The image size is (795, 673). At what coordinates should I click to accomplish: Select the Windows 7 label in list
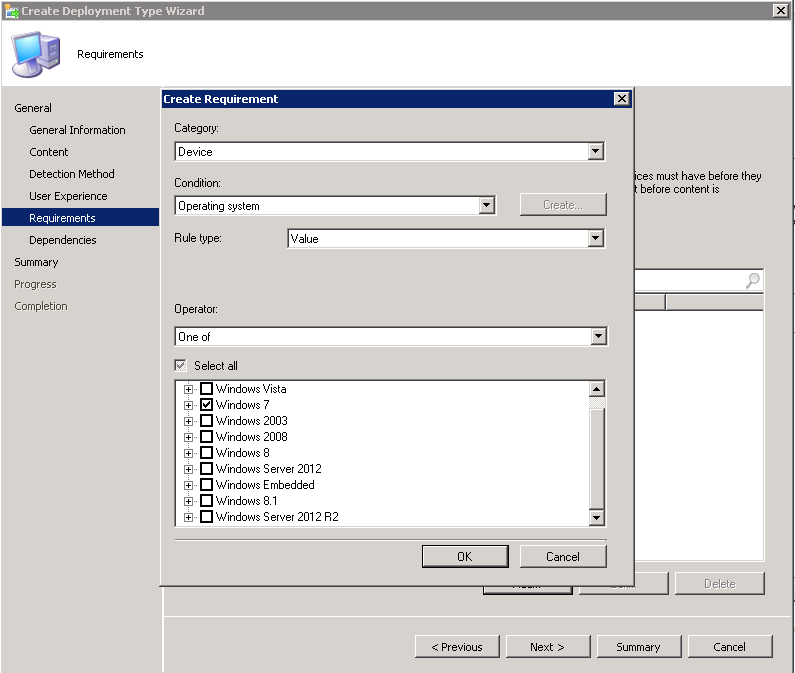[242, 405]
